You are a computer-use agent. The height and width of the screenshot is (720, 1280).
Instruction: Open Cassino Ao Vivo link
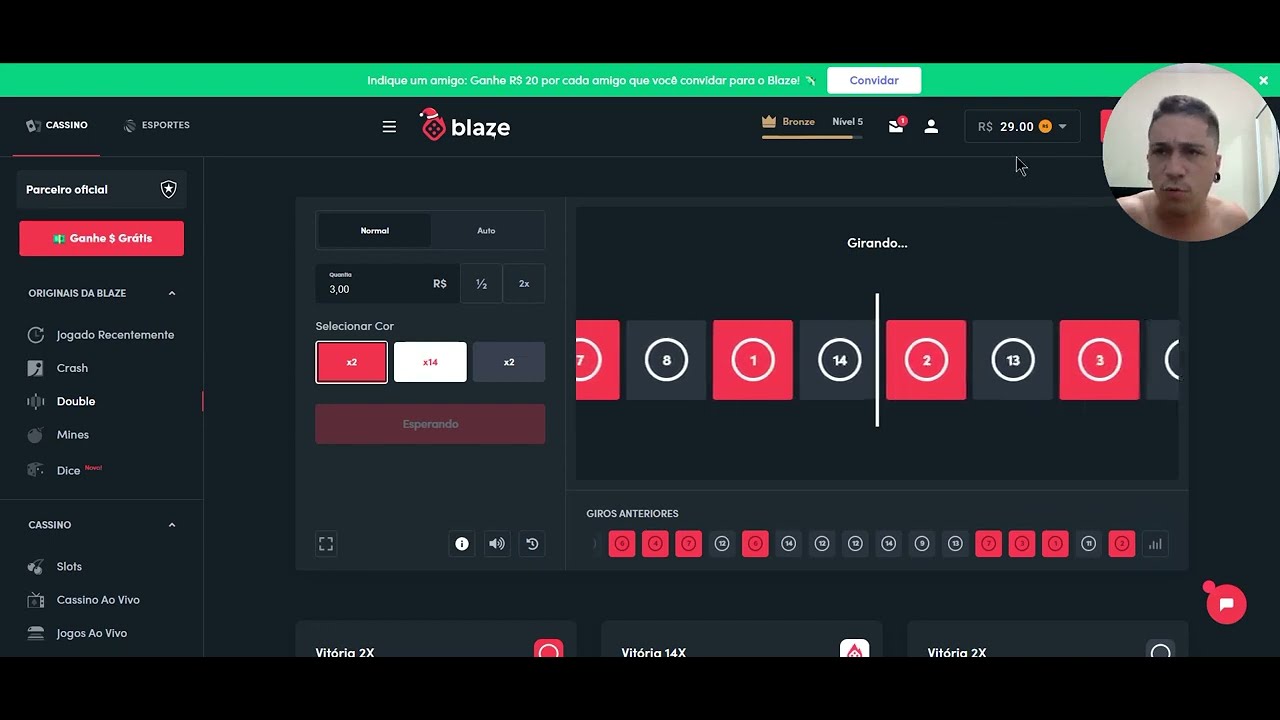coord(98,600)
